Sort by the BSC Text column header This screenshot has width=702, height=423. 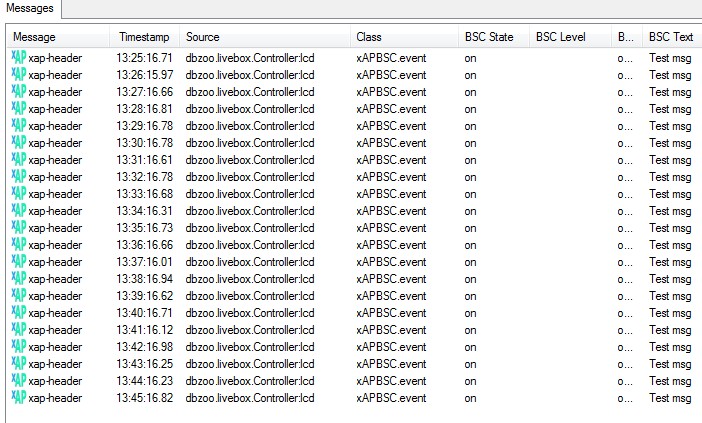[x=672, y=37]
